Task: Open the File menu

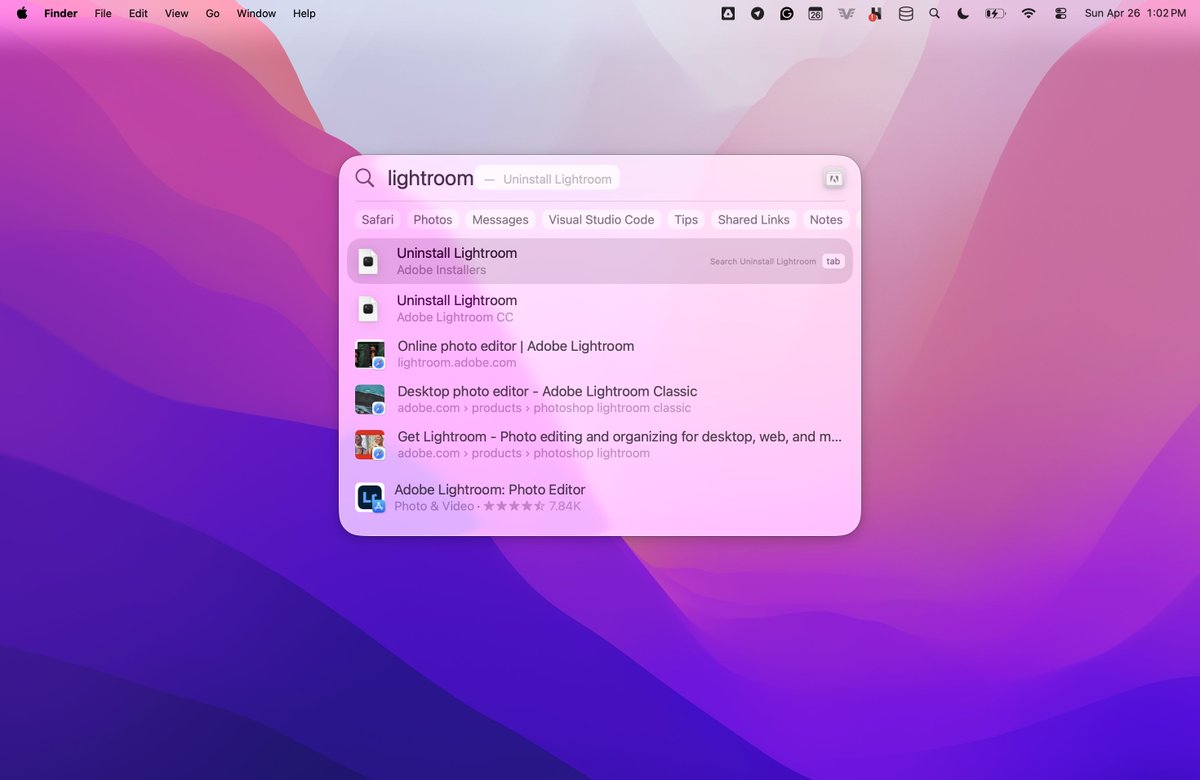Action: tap(103, 13)
